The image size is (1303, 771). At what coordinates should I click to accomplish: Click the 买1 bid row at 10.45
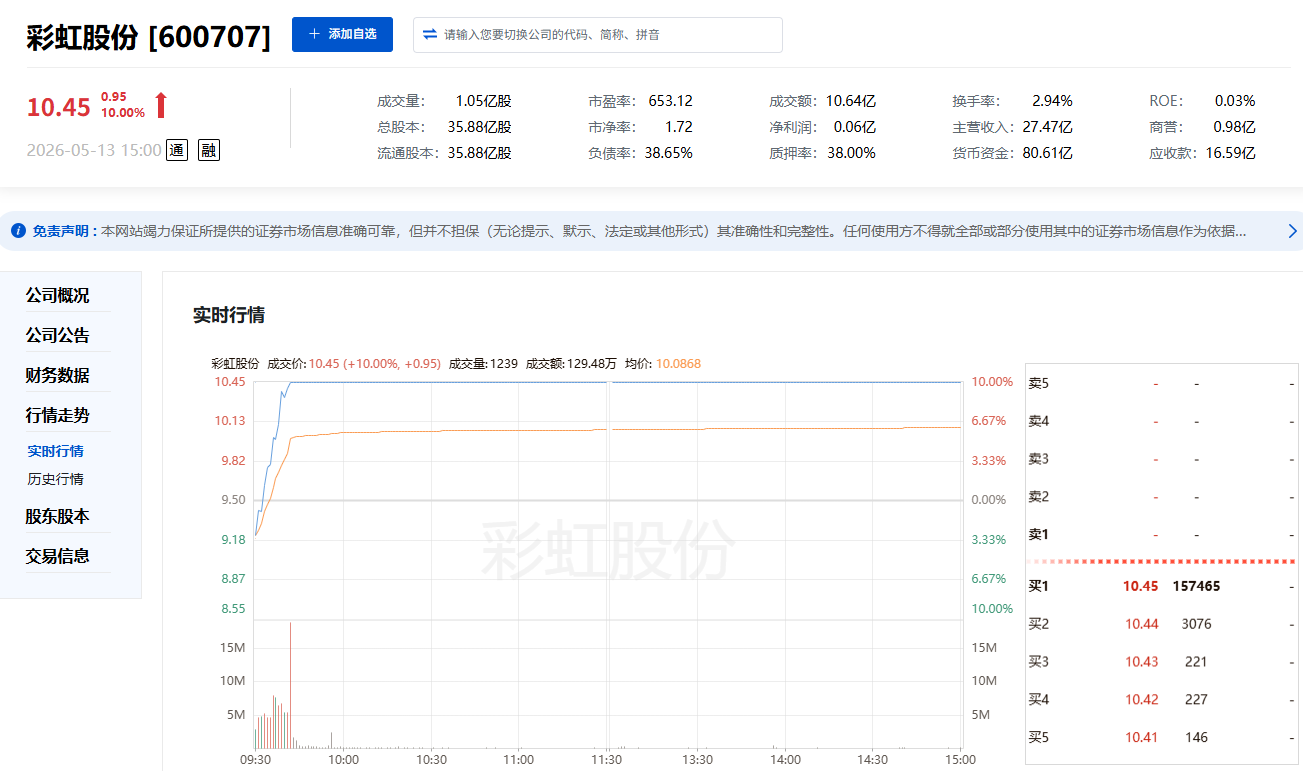click(x=1161, y=586)
